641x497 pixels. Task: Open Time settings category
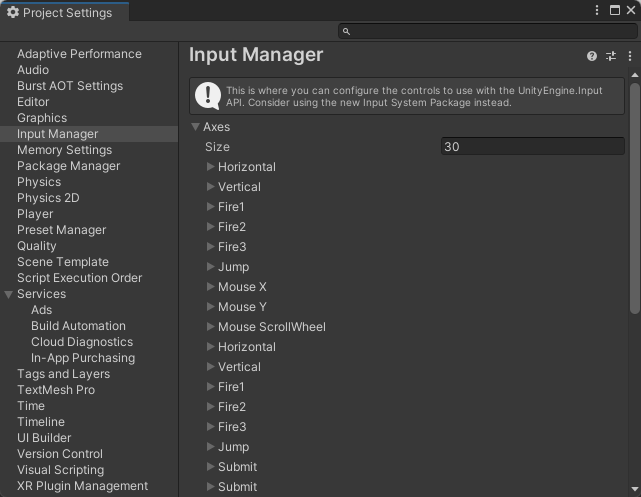point(31,406)
